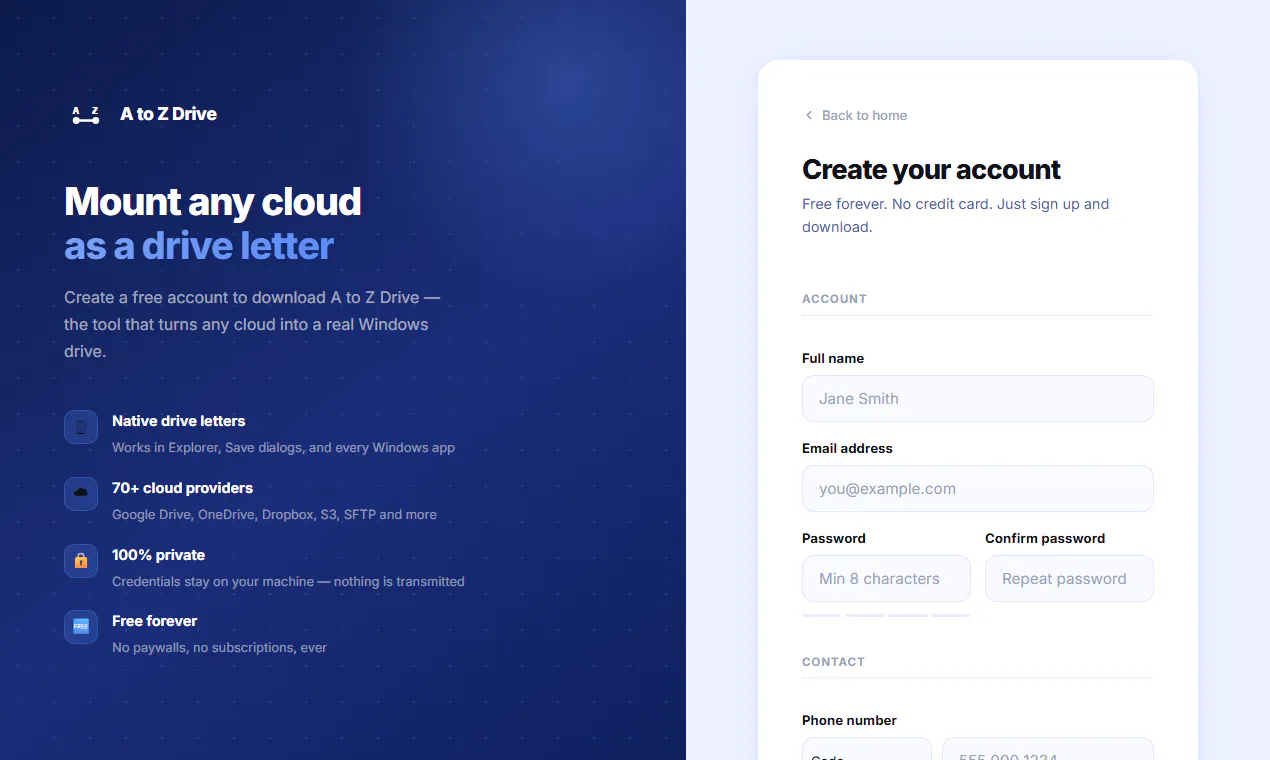
Task: Click the Mount any cloud headline
Action: (x=212, y=202)
